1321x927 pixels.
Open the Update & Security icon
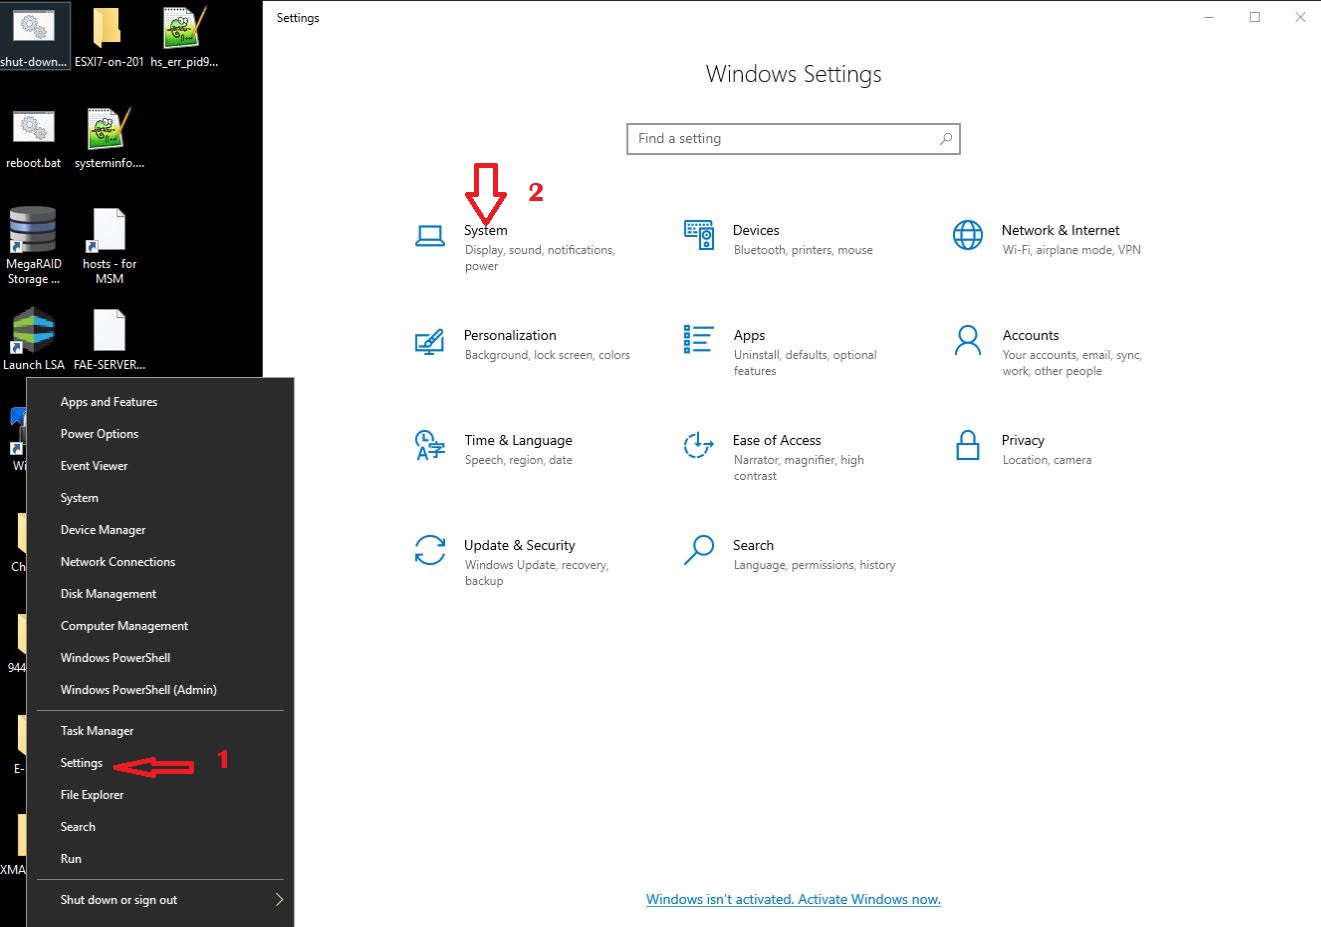430,550
